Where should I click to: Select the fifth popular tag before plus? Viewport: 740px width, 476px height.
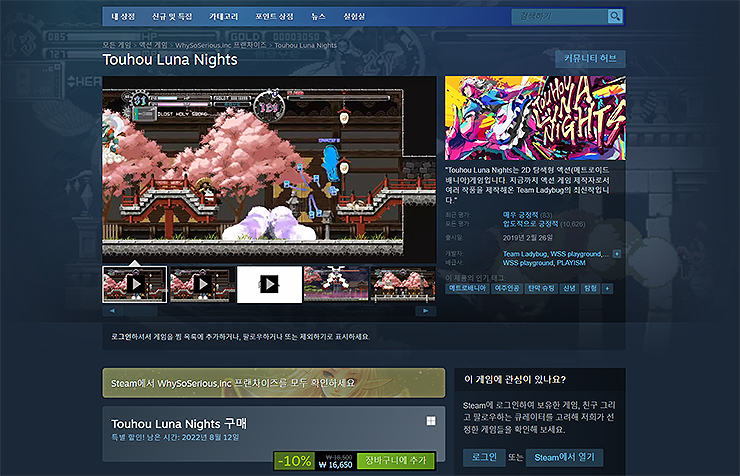(x=590, y=288)
